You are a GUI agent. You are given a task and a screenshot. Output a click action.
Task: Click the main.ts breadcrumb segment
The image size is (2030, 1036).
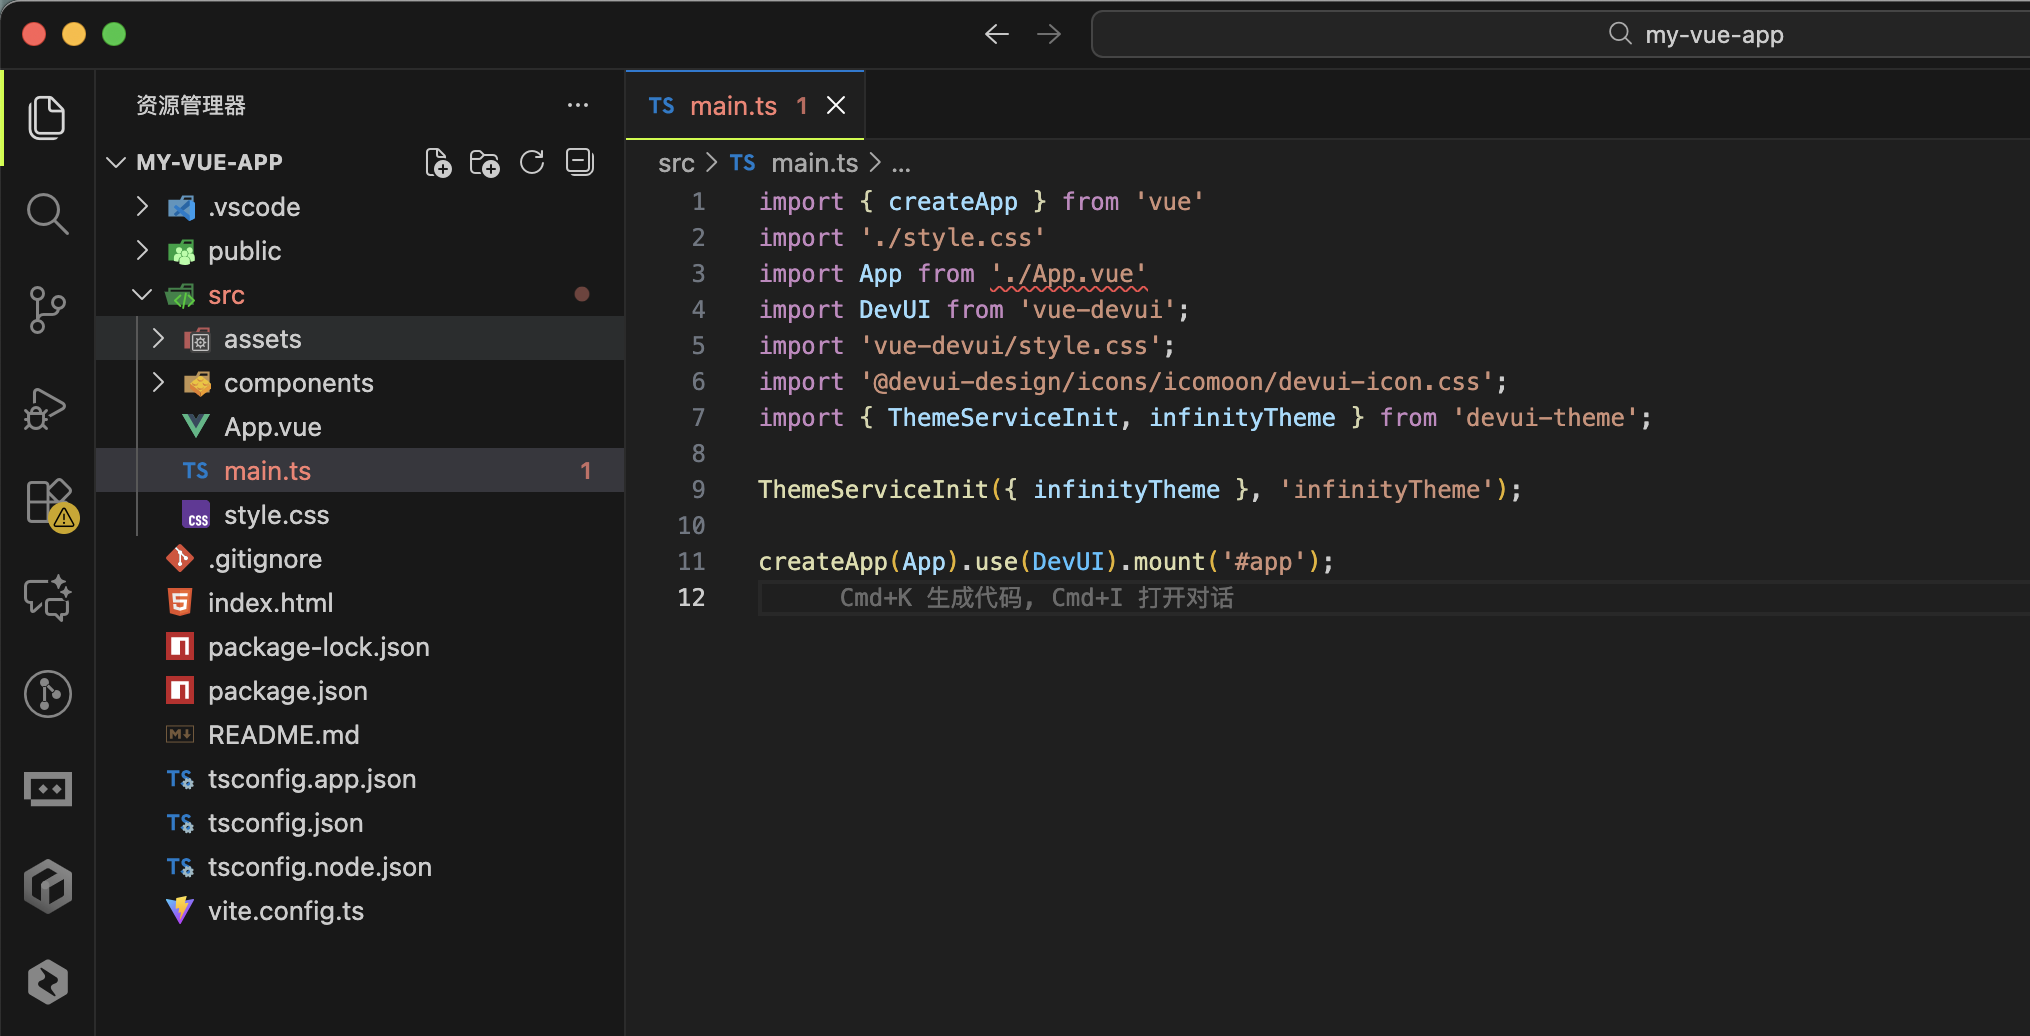pyautogui.click(x=794, y=163)
